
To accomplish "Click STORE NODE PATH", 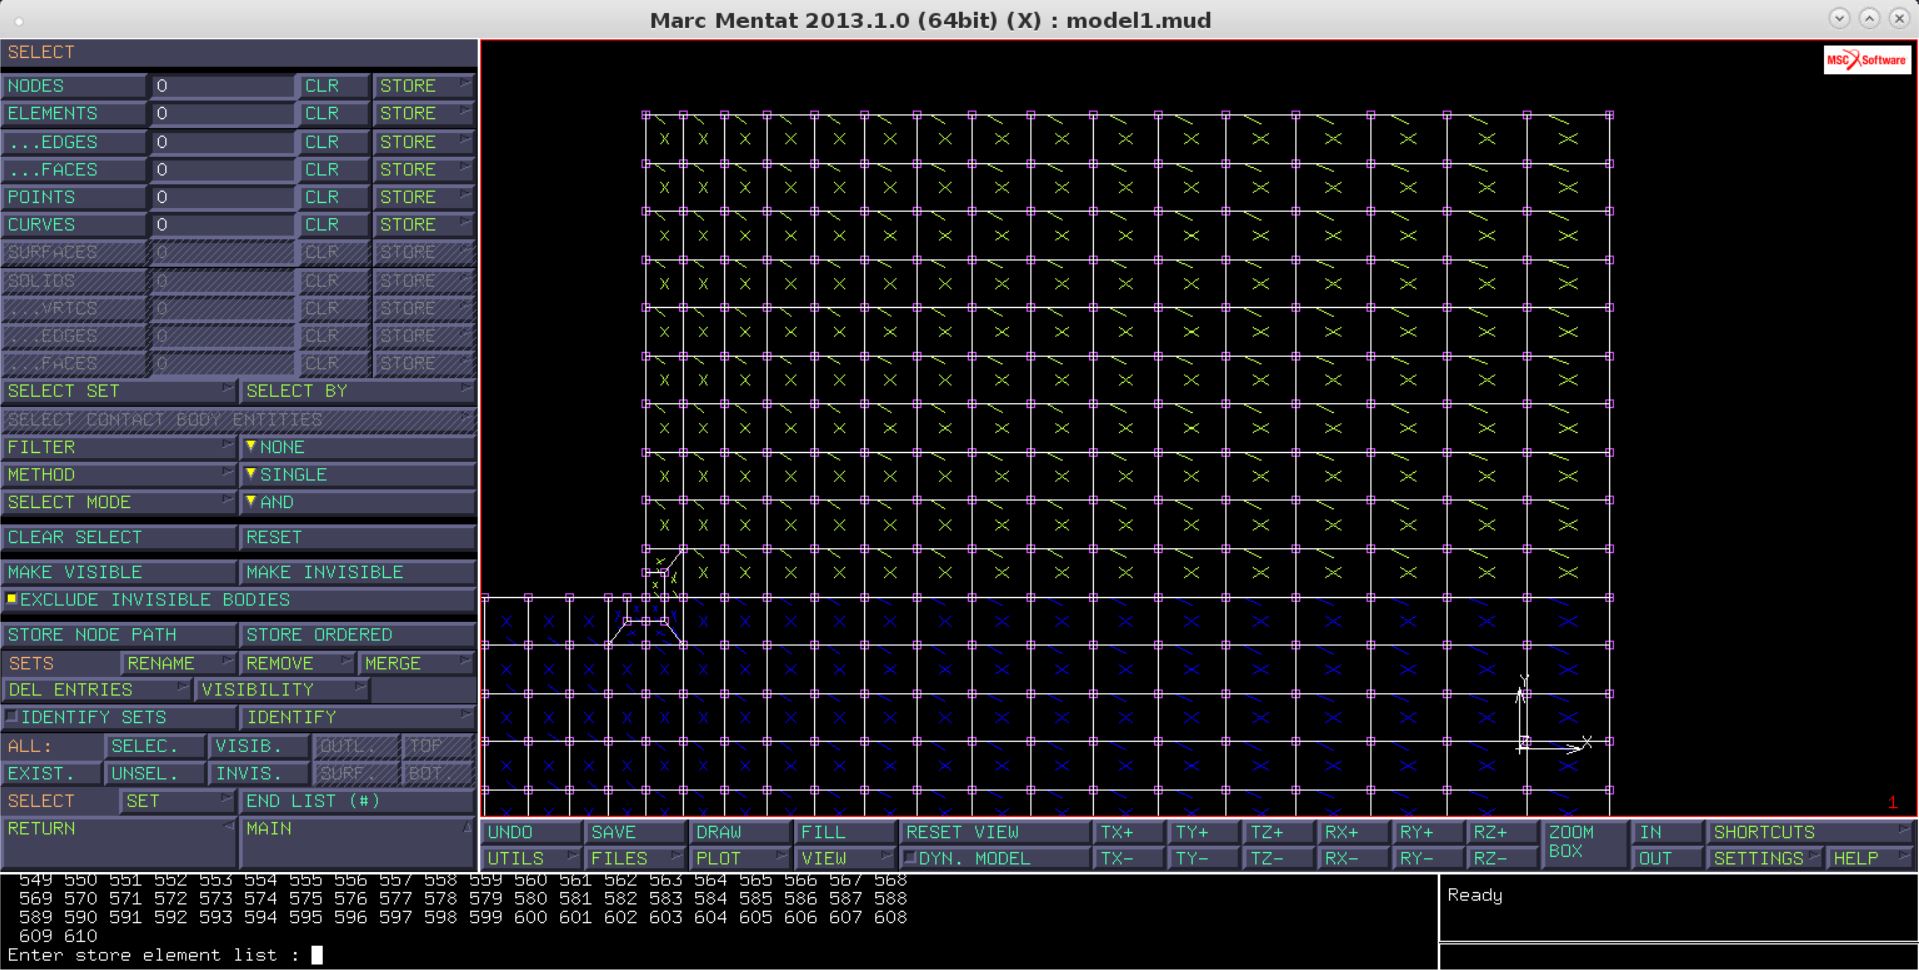I will point(118,635).
